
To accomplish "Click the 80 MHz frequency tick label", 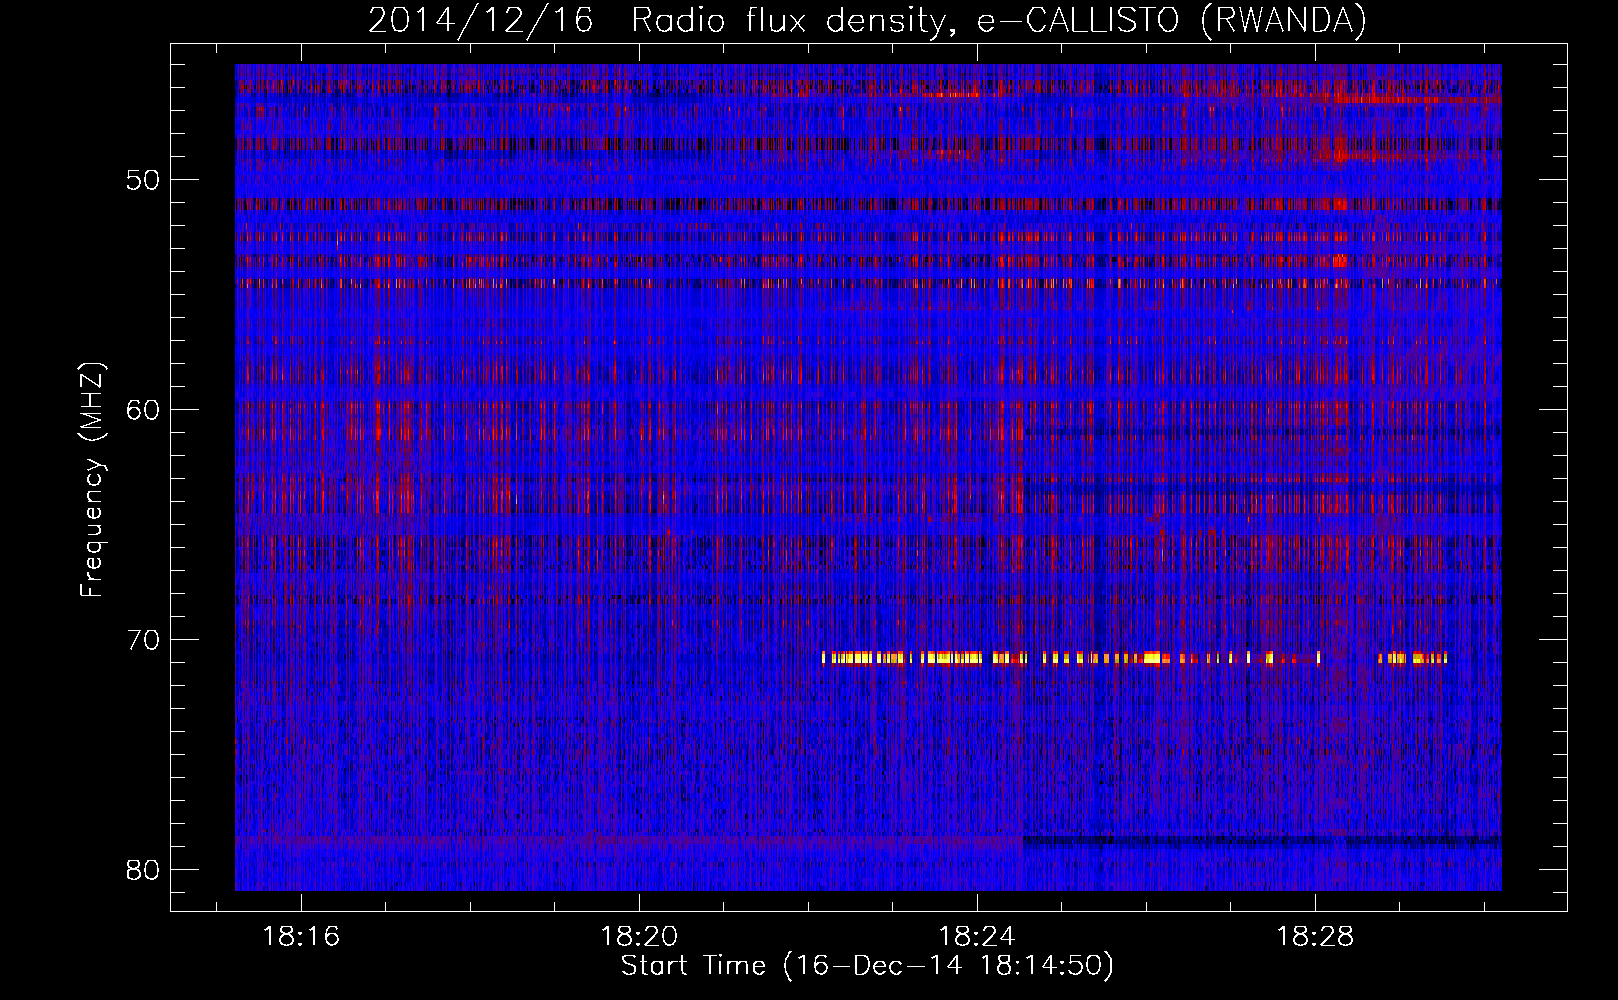I will pos(144,870).
